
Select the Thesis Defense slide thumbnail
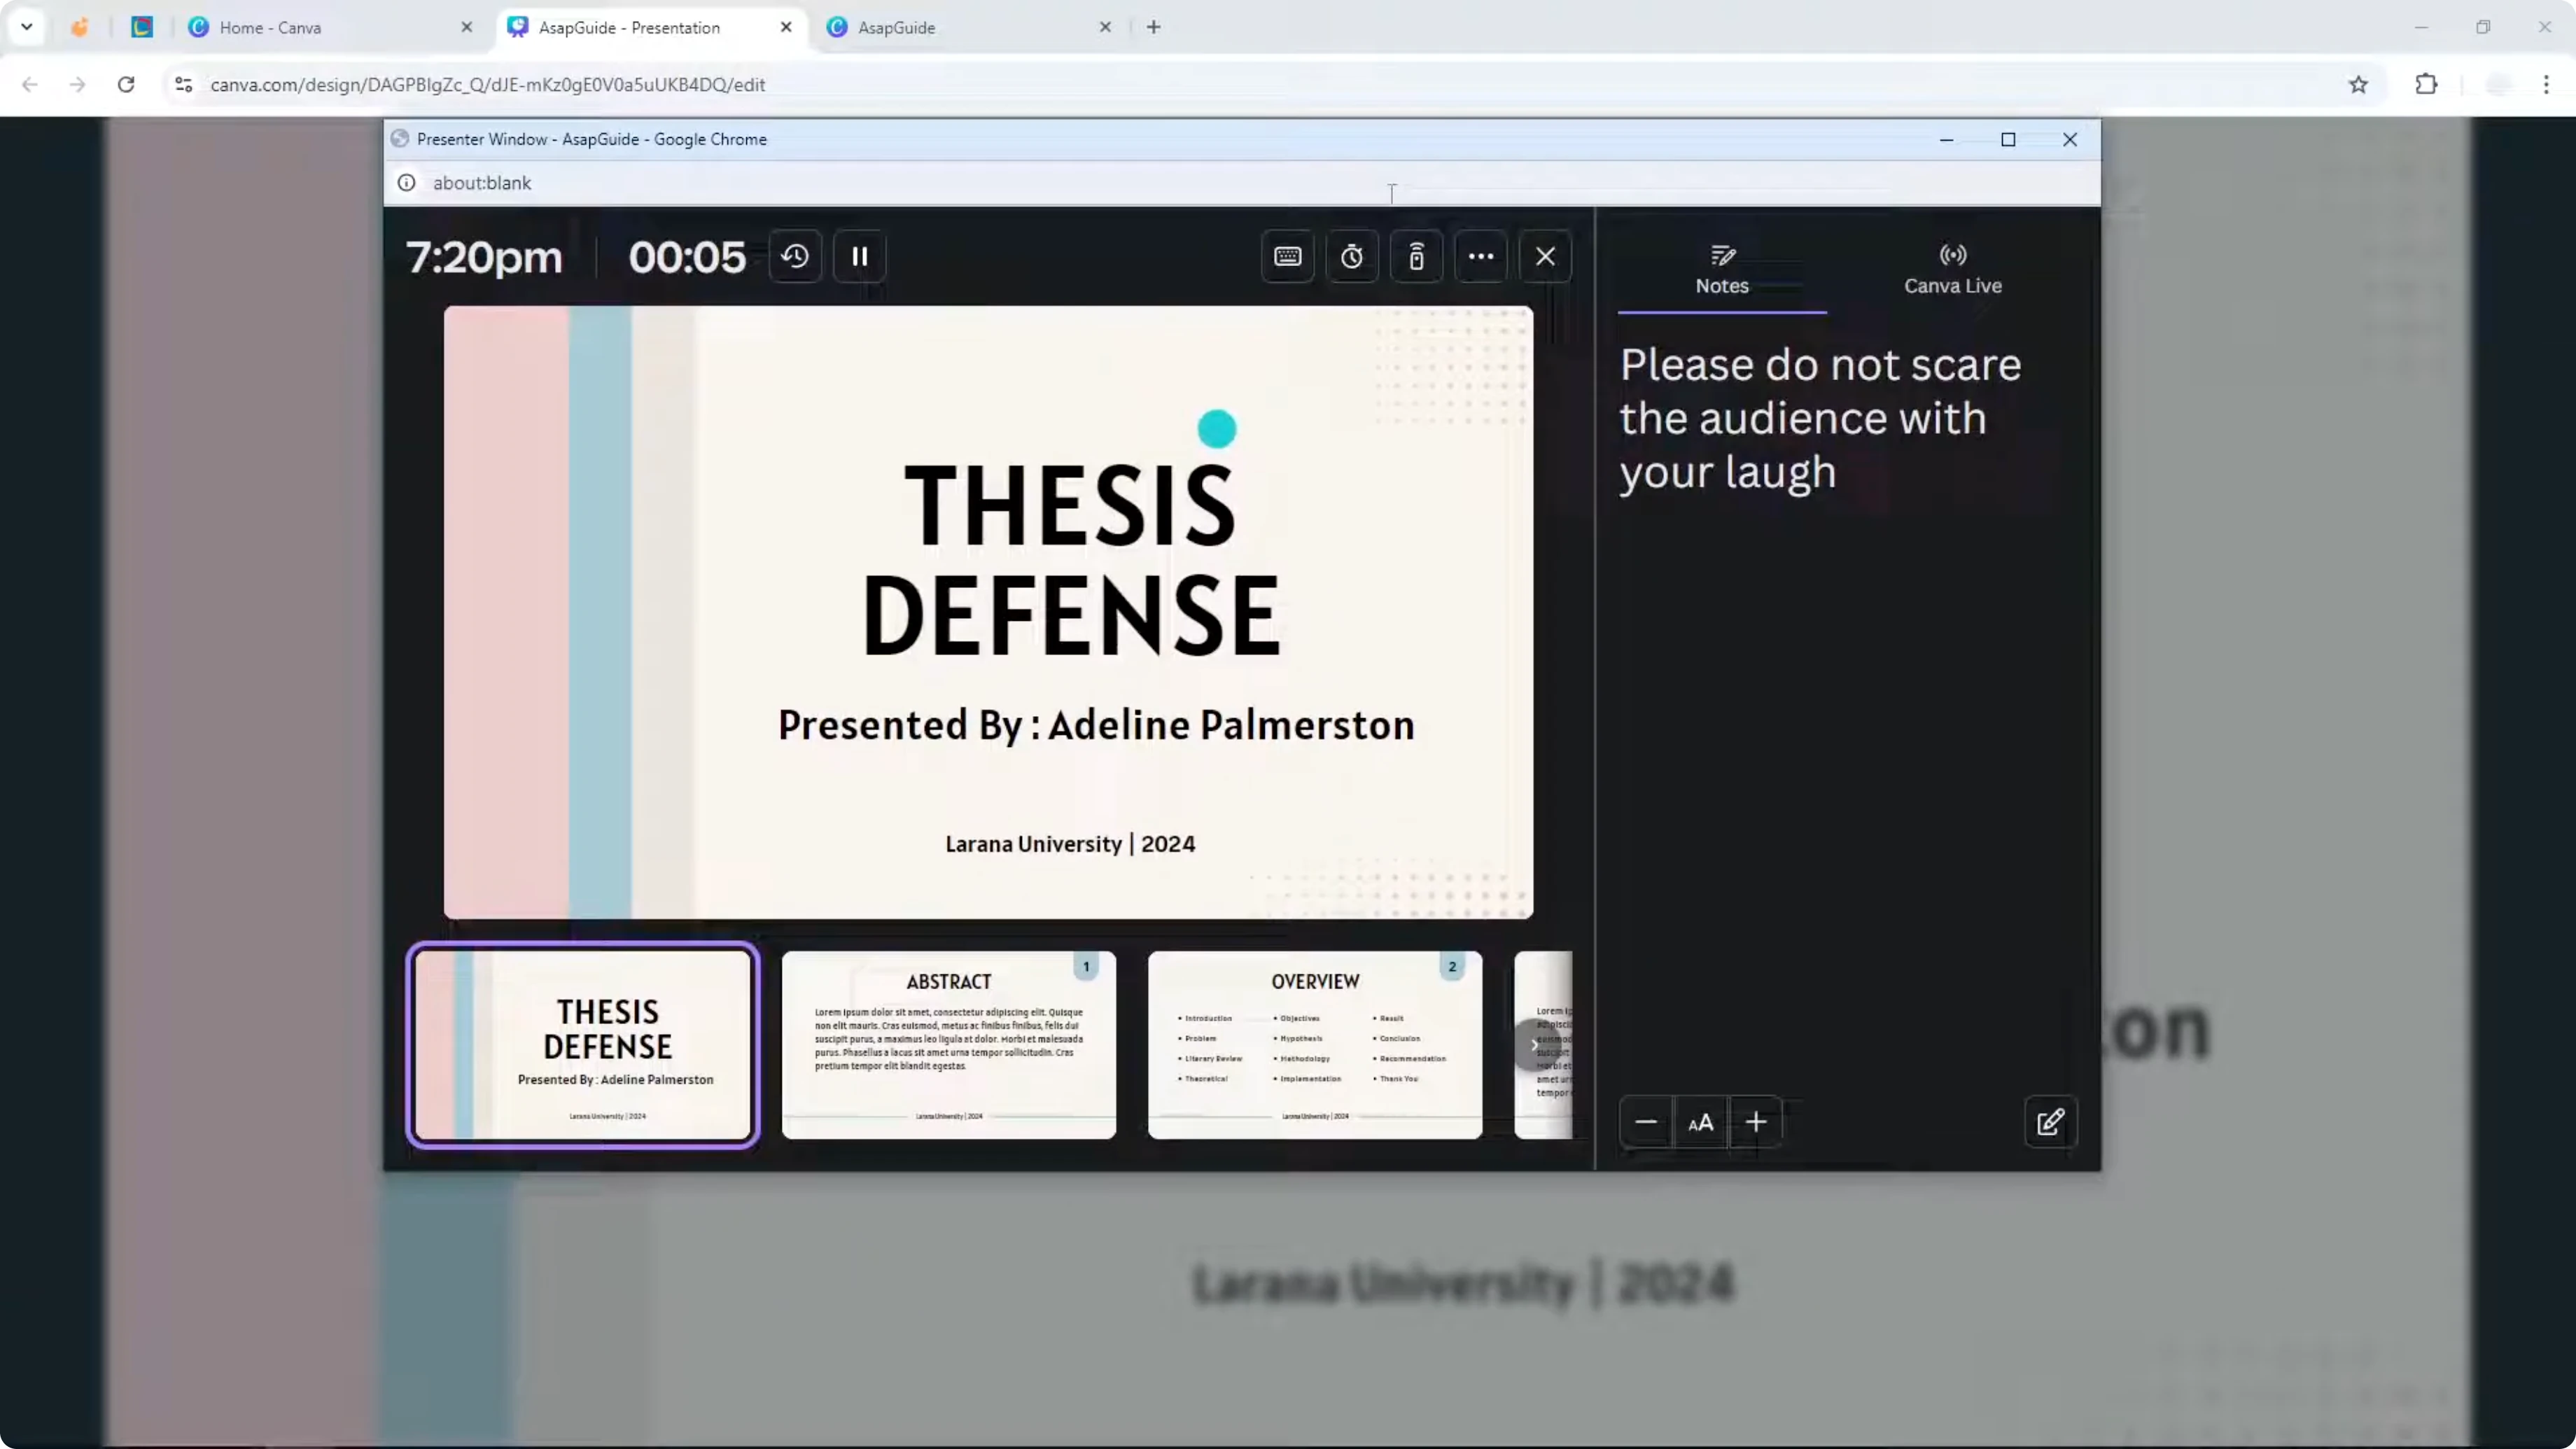583,1044
